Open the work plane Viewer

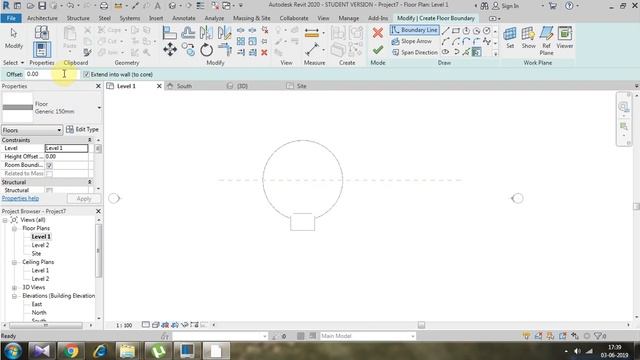[x=565, y=38]
